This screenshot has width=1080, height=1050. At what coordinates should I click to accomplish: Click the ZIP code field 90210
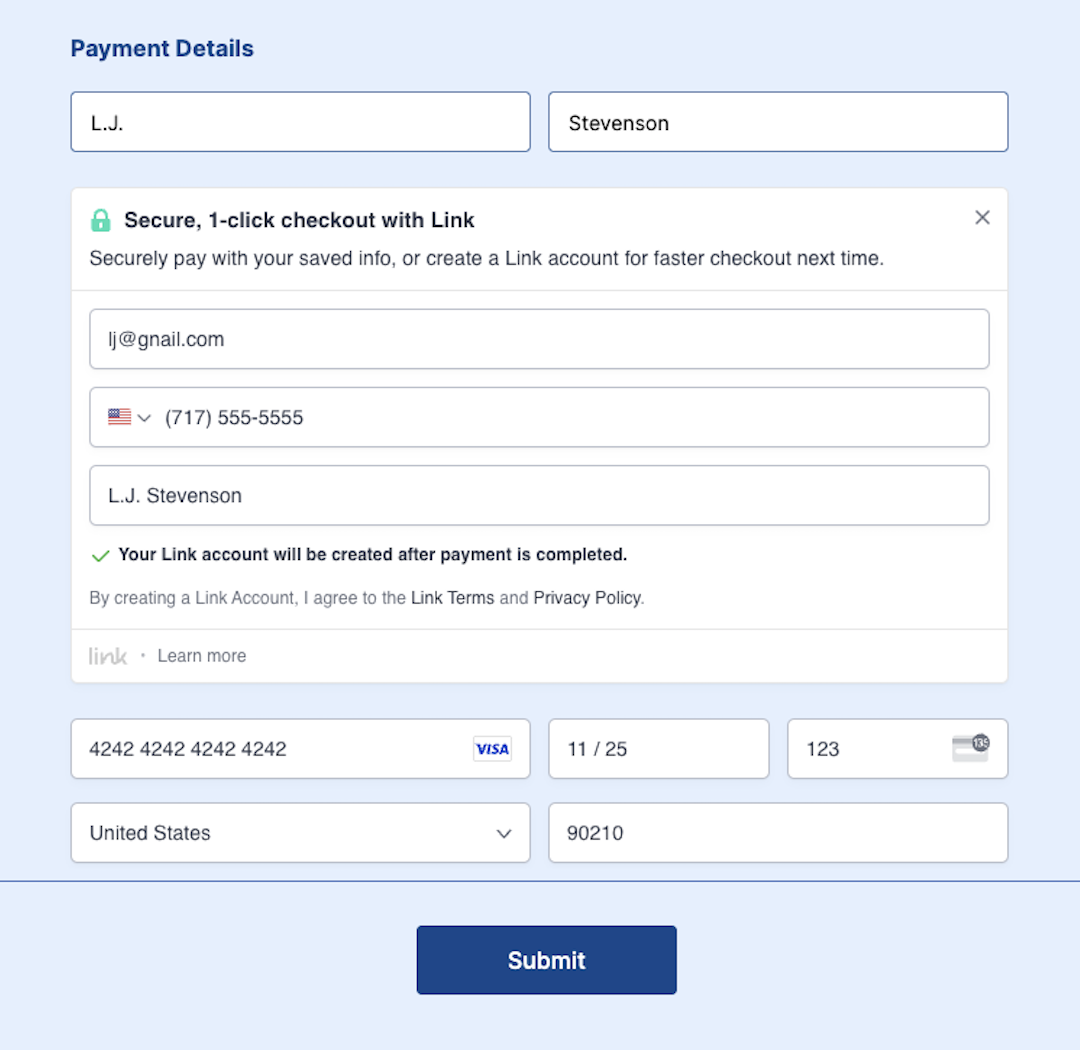click(x=778, y=833)
